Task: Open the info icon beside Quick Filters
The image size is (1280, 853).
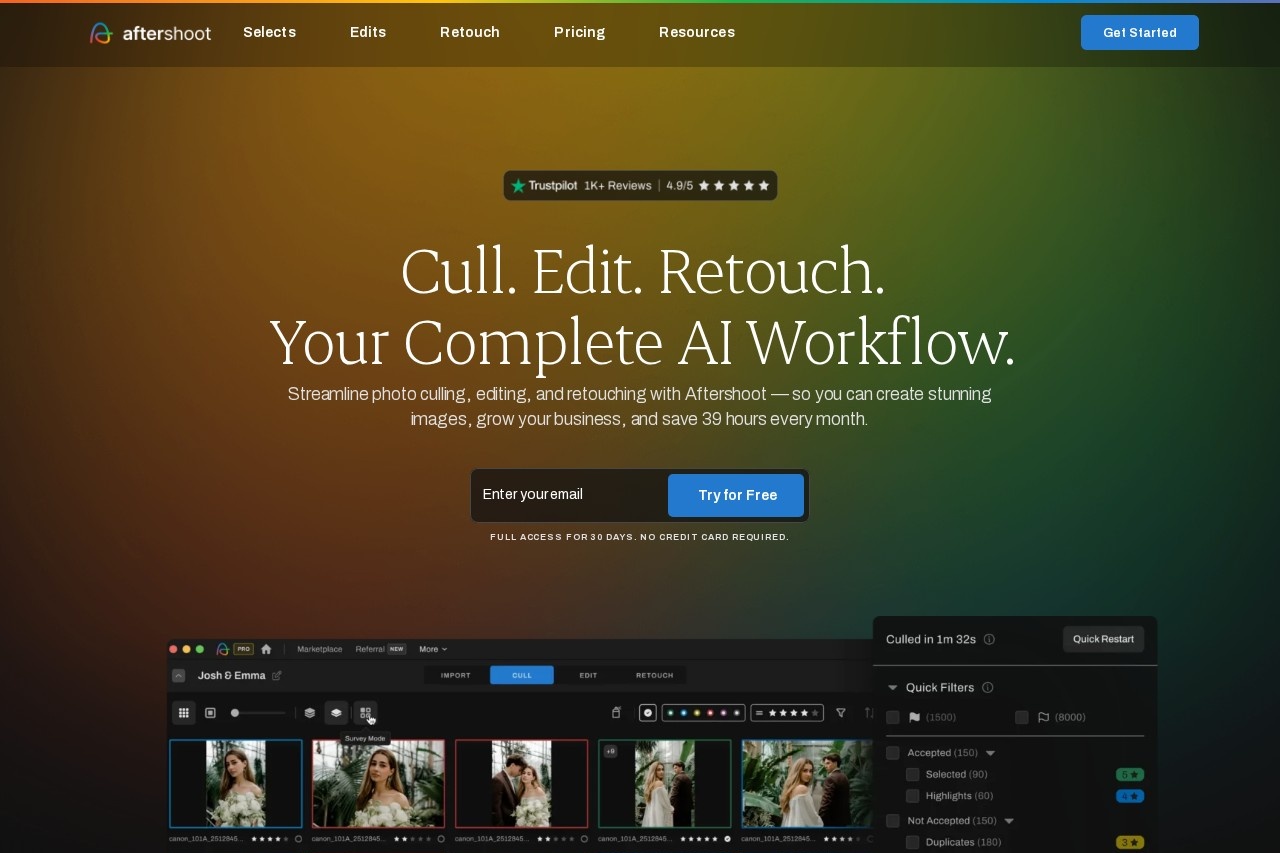Action: click(x=988, y=688)
